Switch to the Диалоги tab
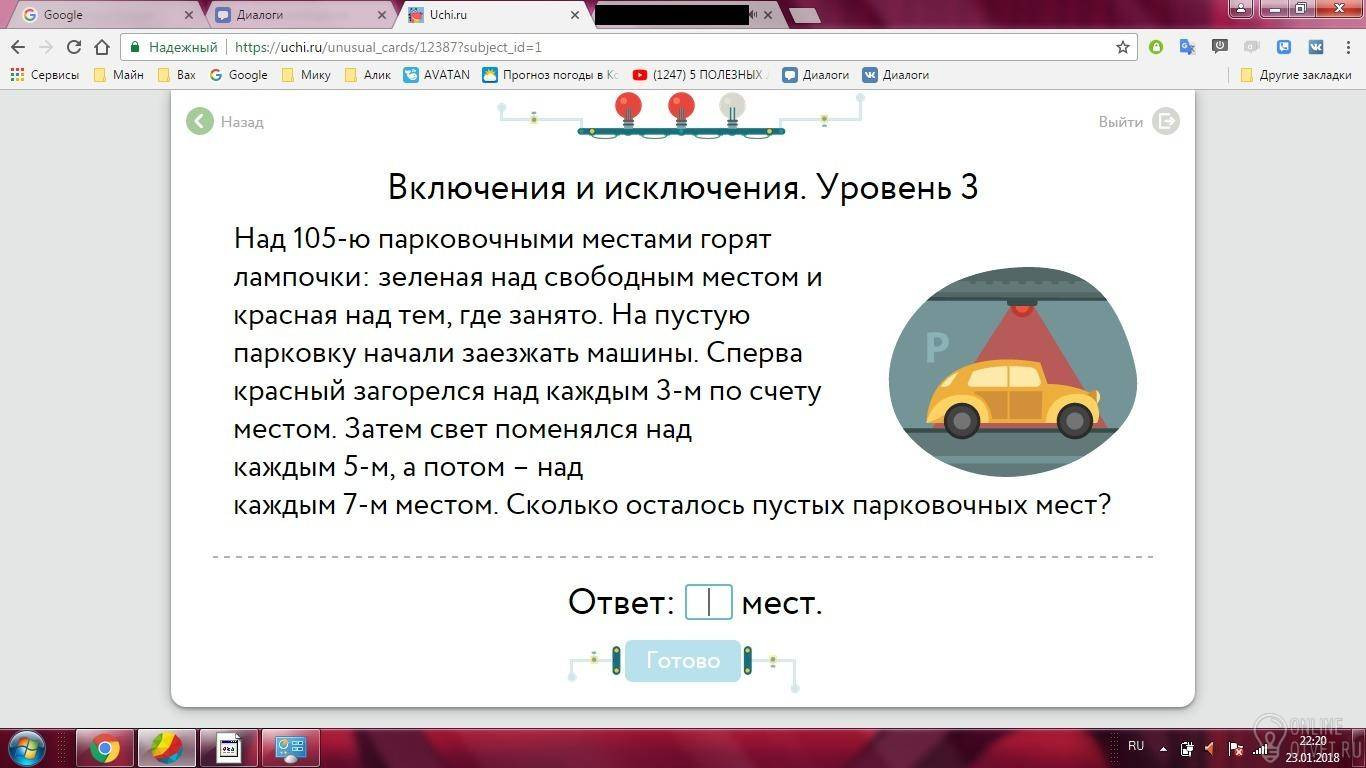The width and height of the screenshot is (1366, 768). pyautogui.click(x=298, y=15)
